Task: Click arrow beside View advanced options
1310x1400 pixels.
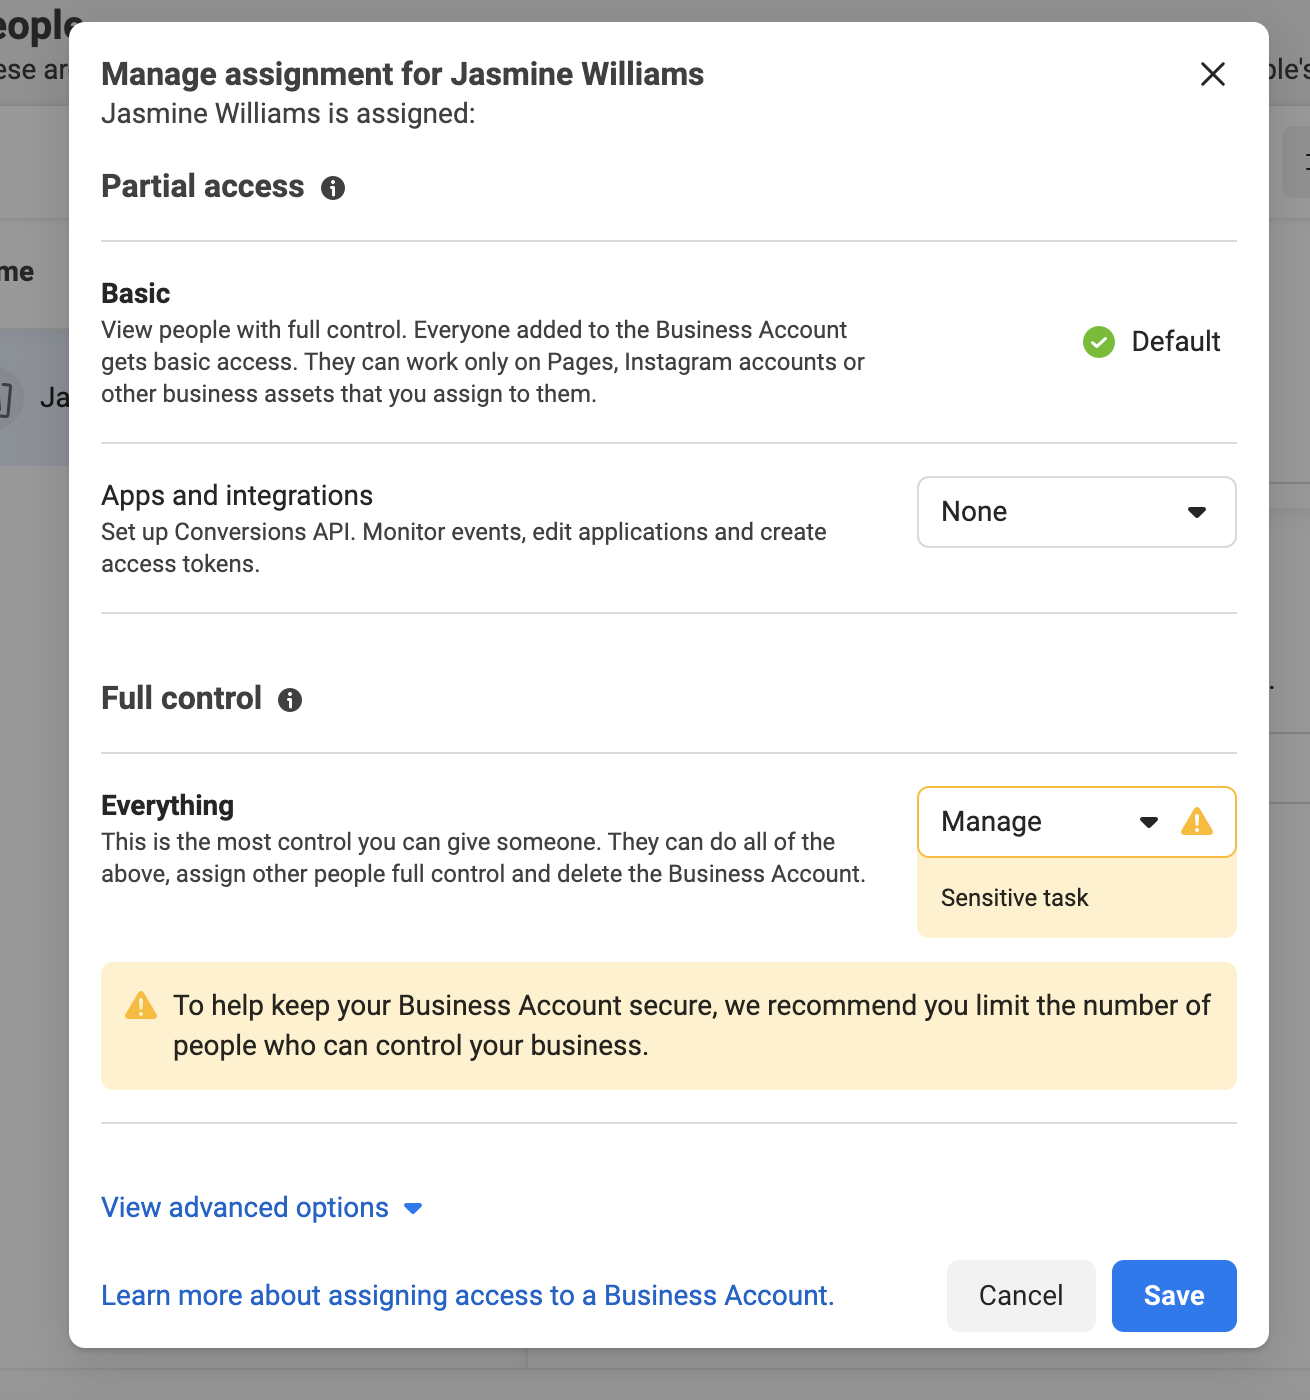Action: (x=413, y=1209)
